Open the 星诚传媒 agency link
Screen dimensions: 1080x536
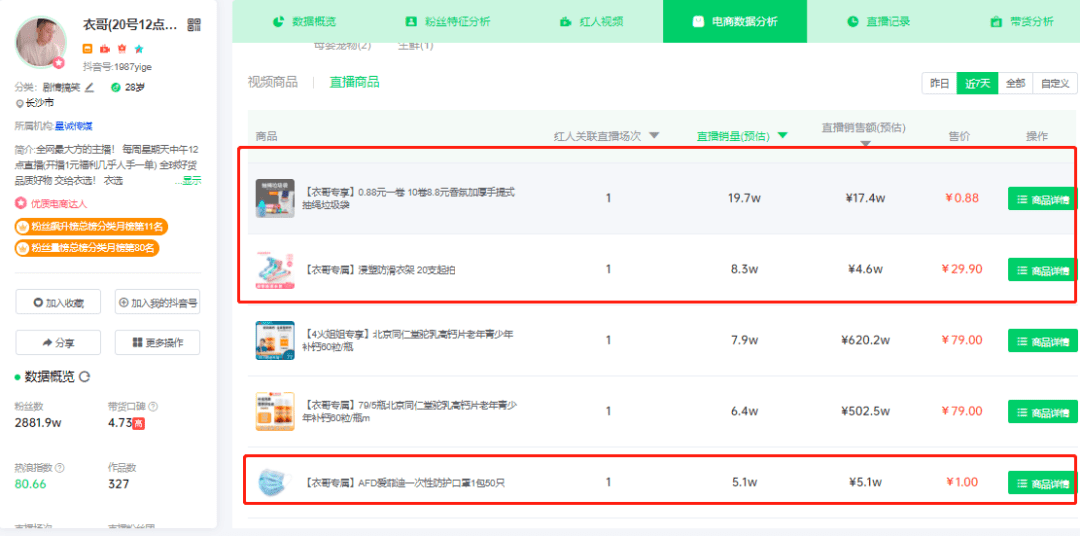tap(74, 125)
